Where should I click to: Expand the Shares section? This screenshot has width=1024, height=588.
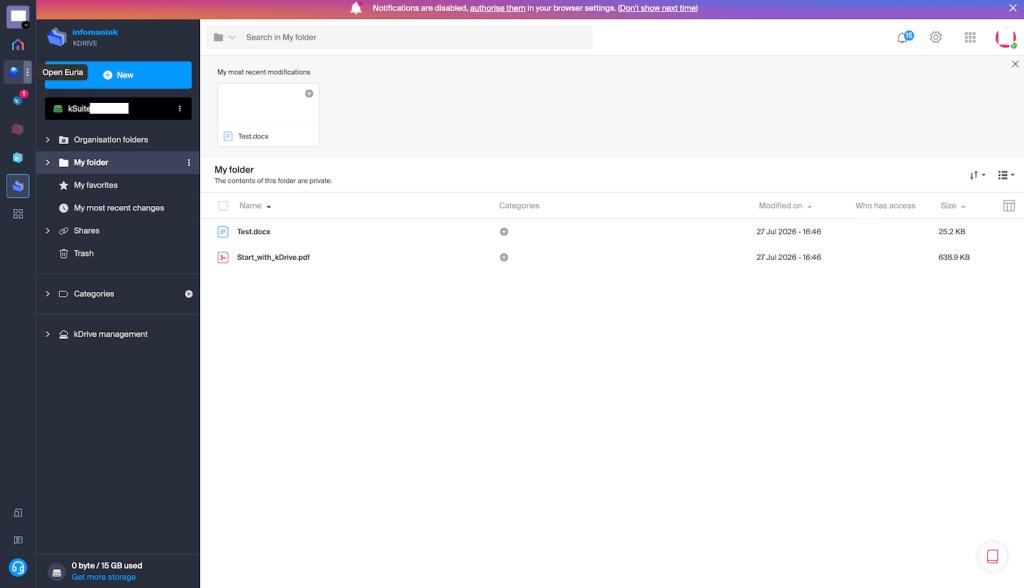click(x=48, y=231)
